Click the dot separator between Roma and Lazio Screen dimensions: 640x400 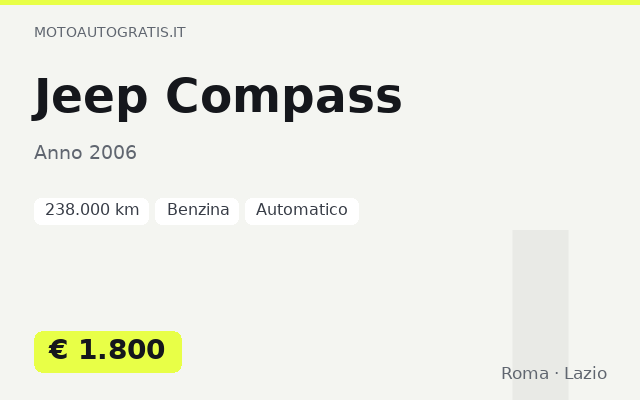[x=557, y=373]
